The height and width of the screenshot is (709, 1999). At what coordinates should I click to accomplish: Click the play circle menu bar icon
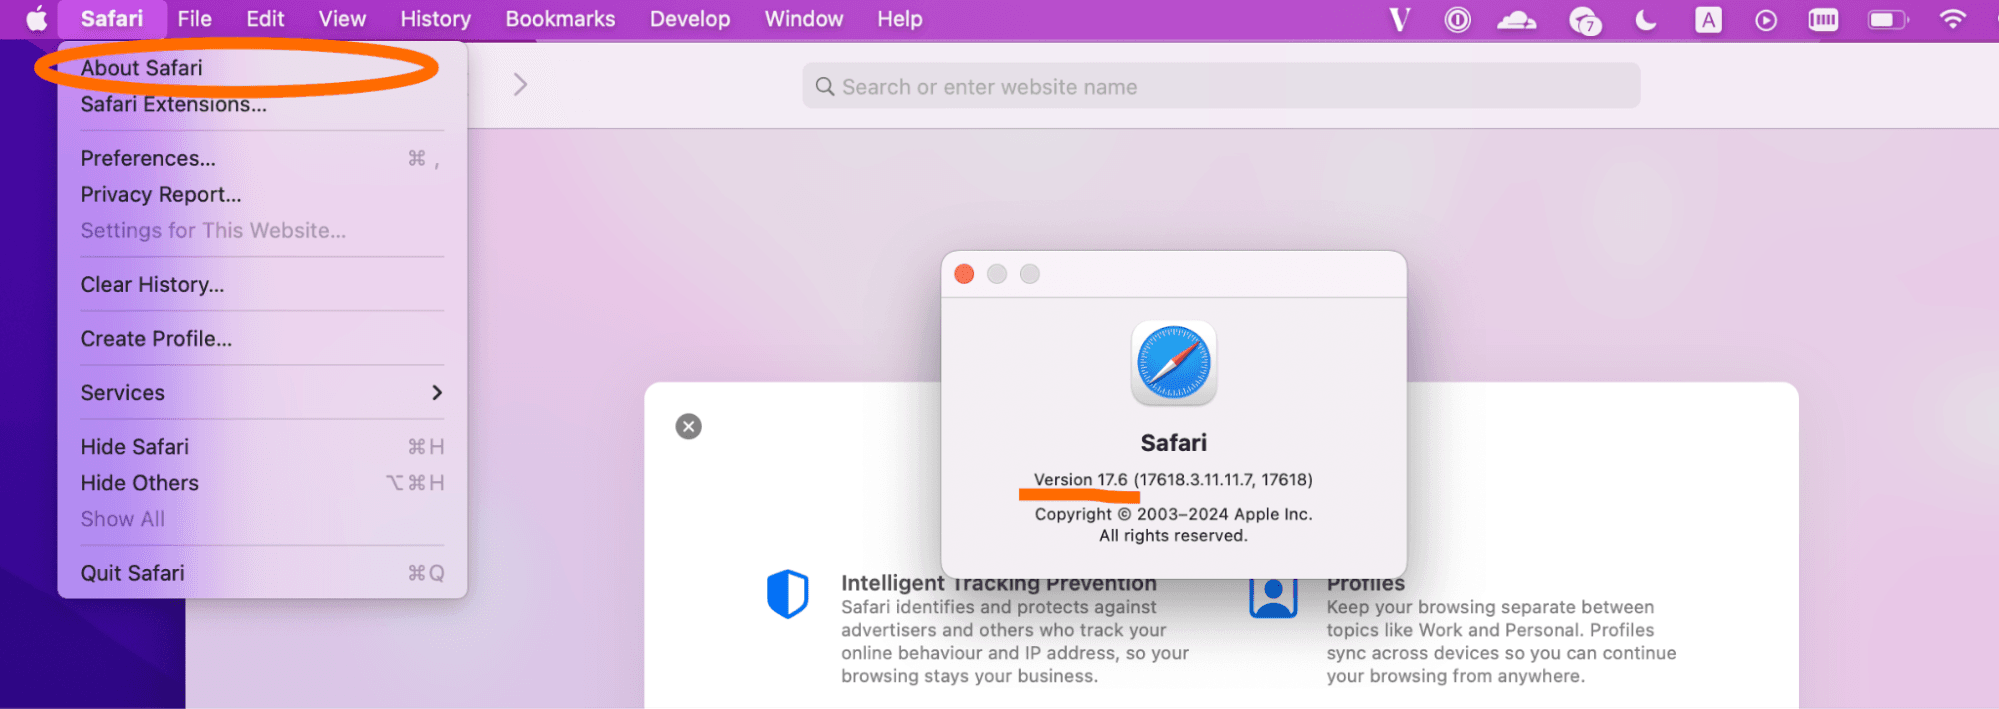coord(1766,20)
